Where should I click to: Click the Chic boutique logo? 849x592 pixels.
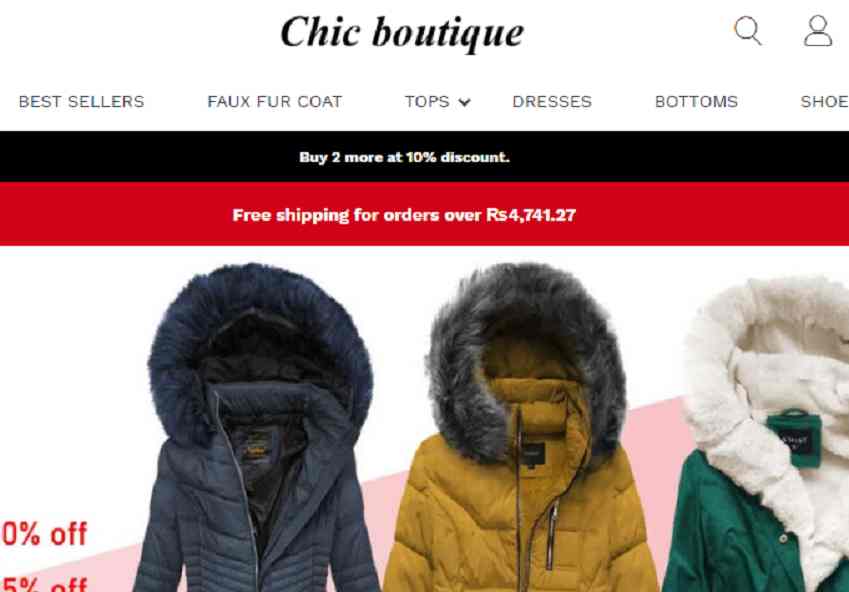402,33
